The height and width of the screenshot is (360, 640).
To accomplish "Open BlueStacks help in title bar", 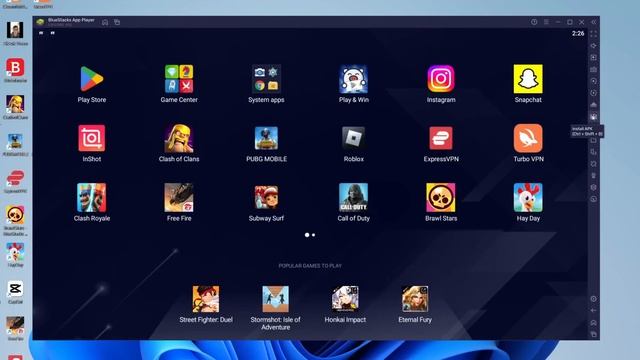I will point(534,22).
